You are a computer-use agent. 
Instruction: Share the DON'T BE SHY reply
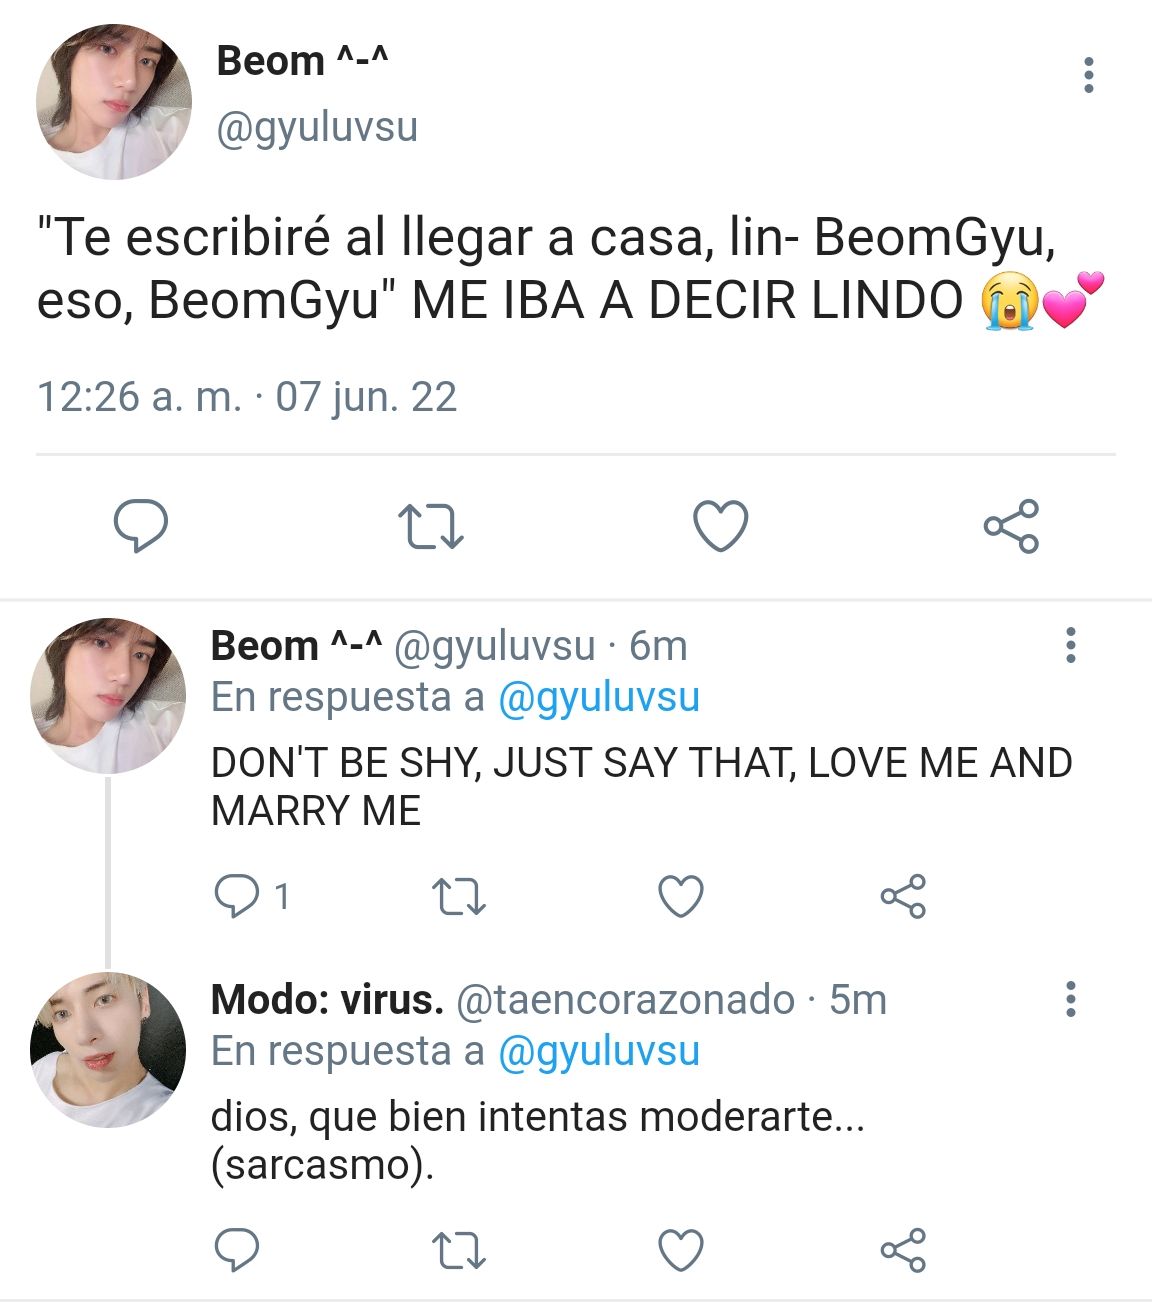pyautogui.click(x=903, y=896)
